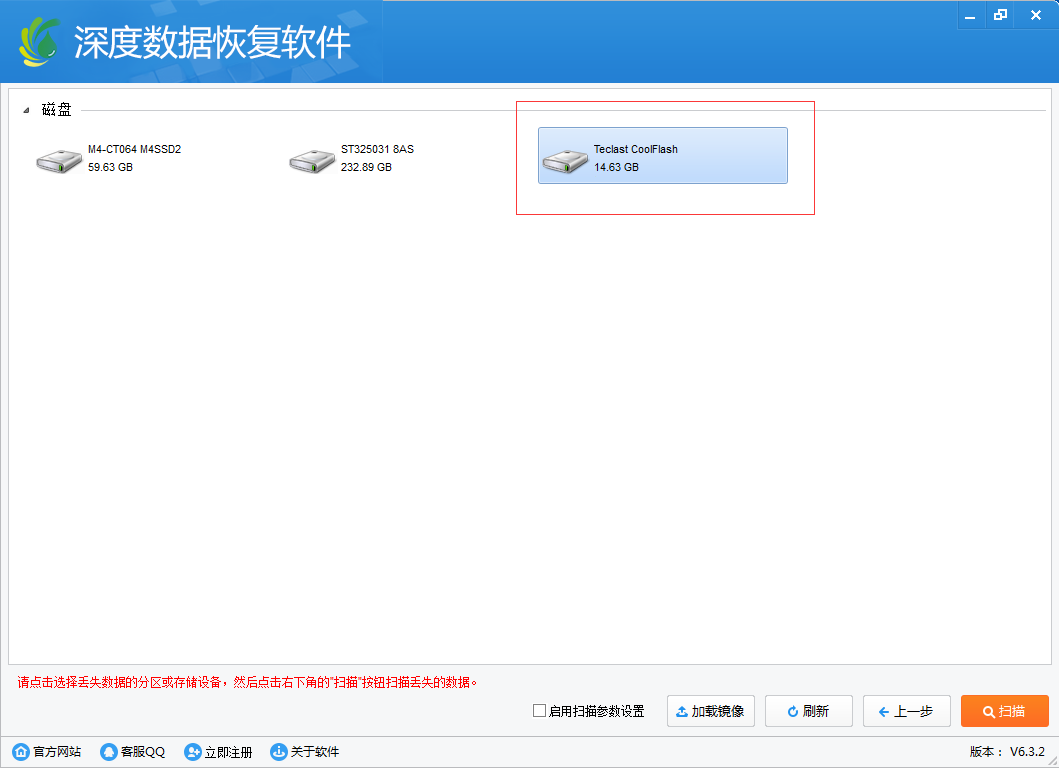Click the register user icon
Image resolution: width=1059 pixels, height=768 pixels.
(192, 752)
